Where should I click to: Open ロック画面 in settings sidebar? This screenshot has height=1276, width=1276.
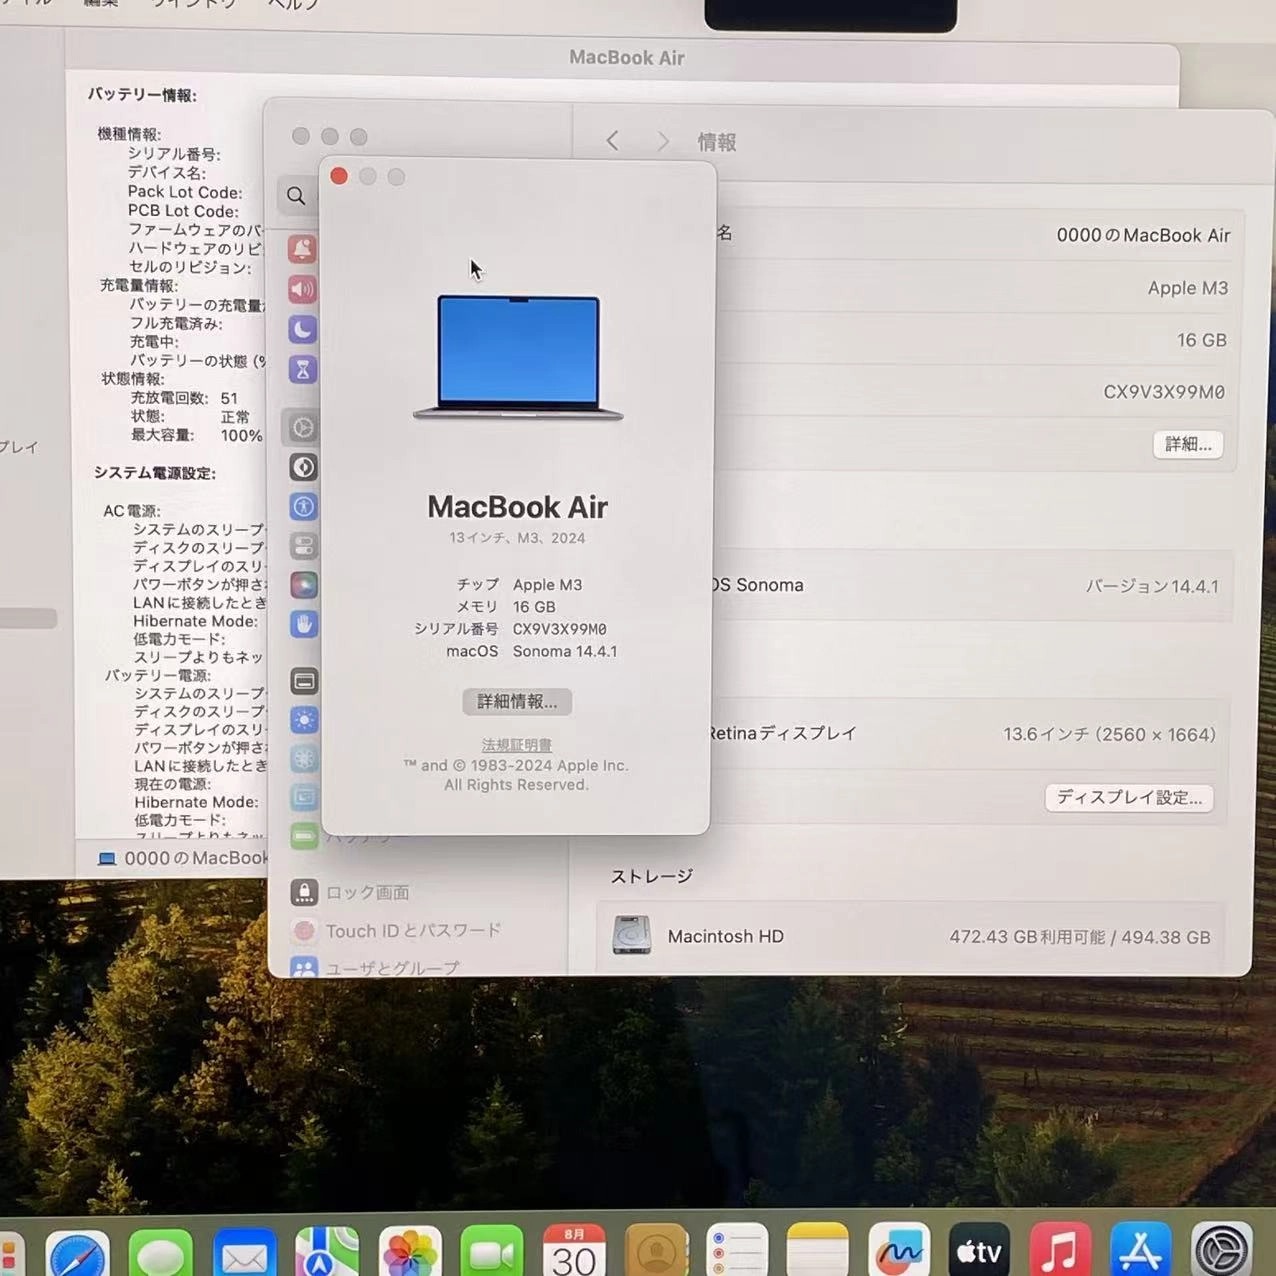[350, 892]
